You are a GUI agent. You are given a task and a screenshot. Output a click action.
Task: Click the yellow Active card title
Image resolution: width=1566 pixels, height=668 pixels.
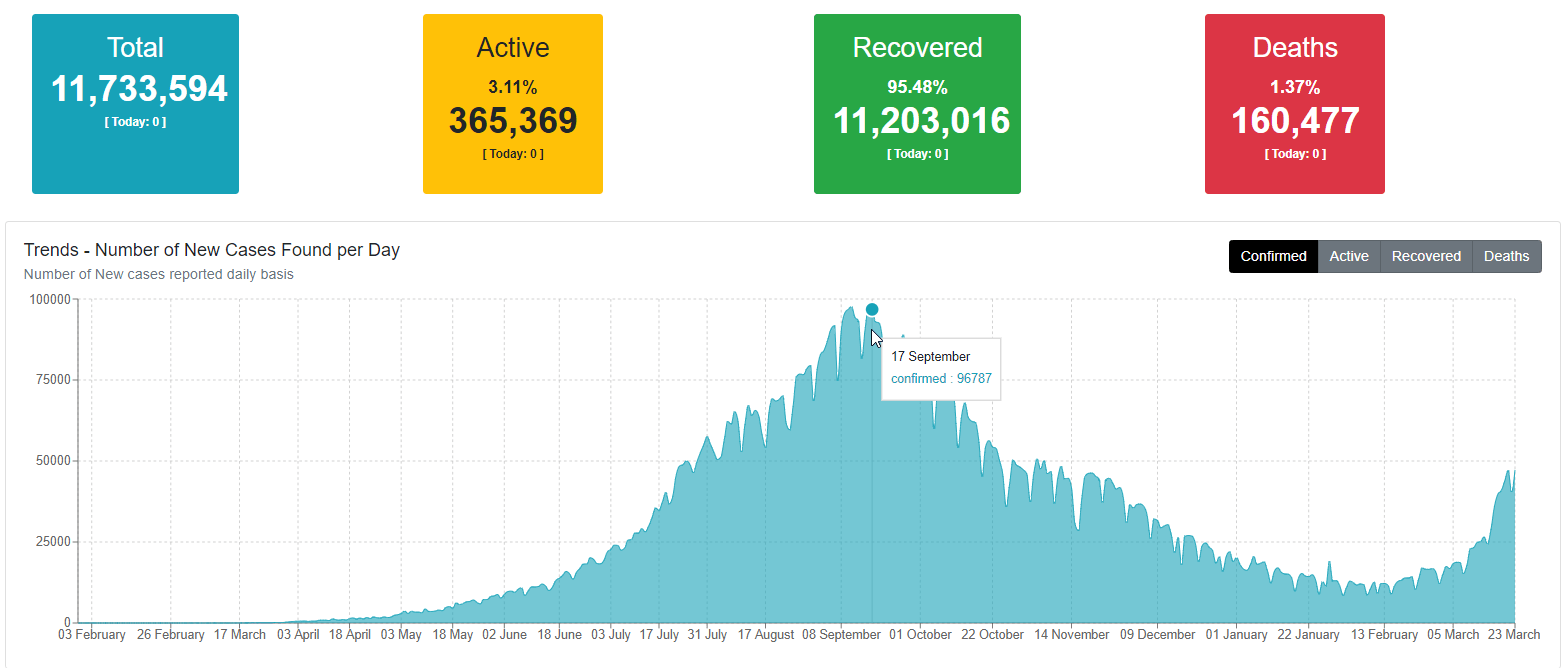point(512,47)
